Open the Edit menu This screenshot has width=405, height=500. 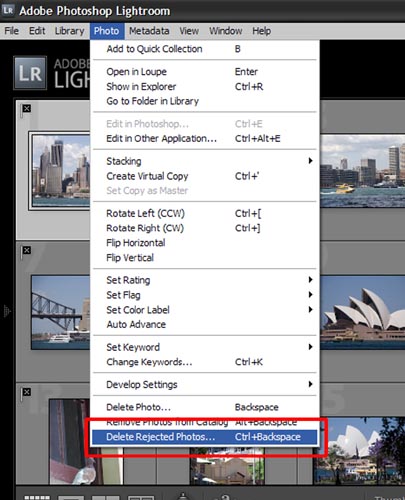(x=37, y=31)
